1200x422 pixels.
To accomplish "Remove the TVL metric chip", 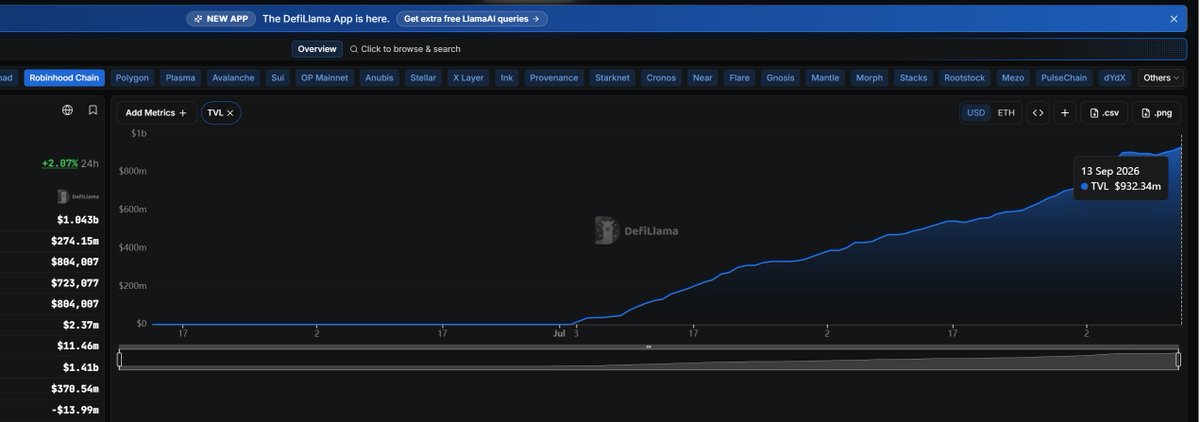I will [230, 113].
